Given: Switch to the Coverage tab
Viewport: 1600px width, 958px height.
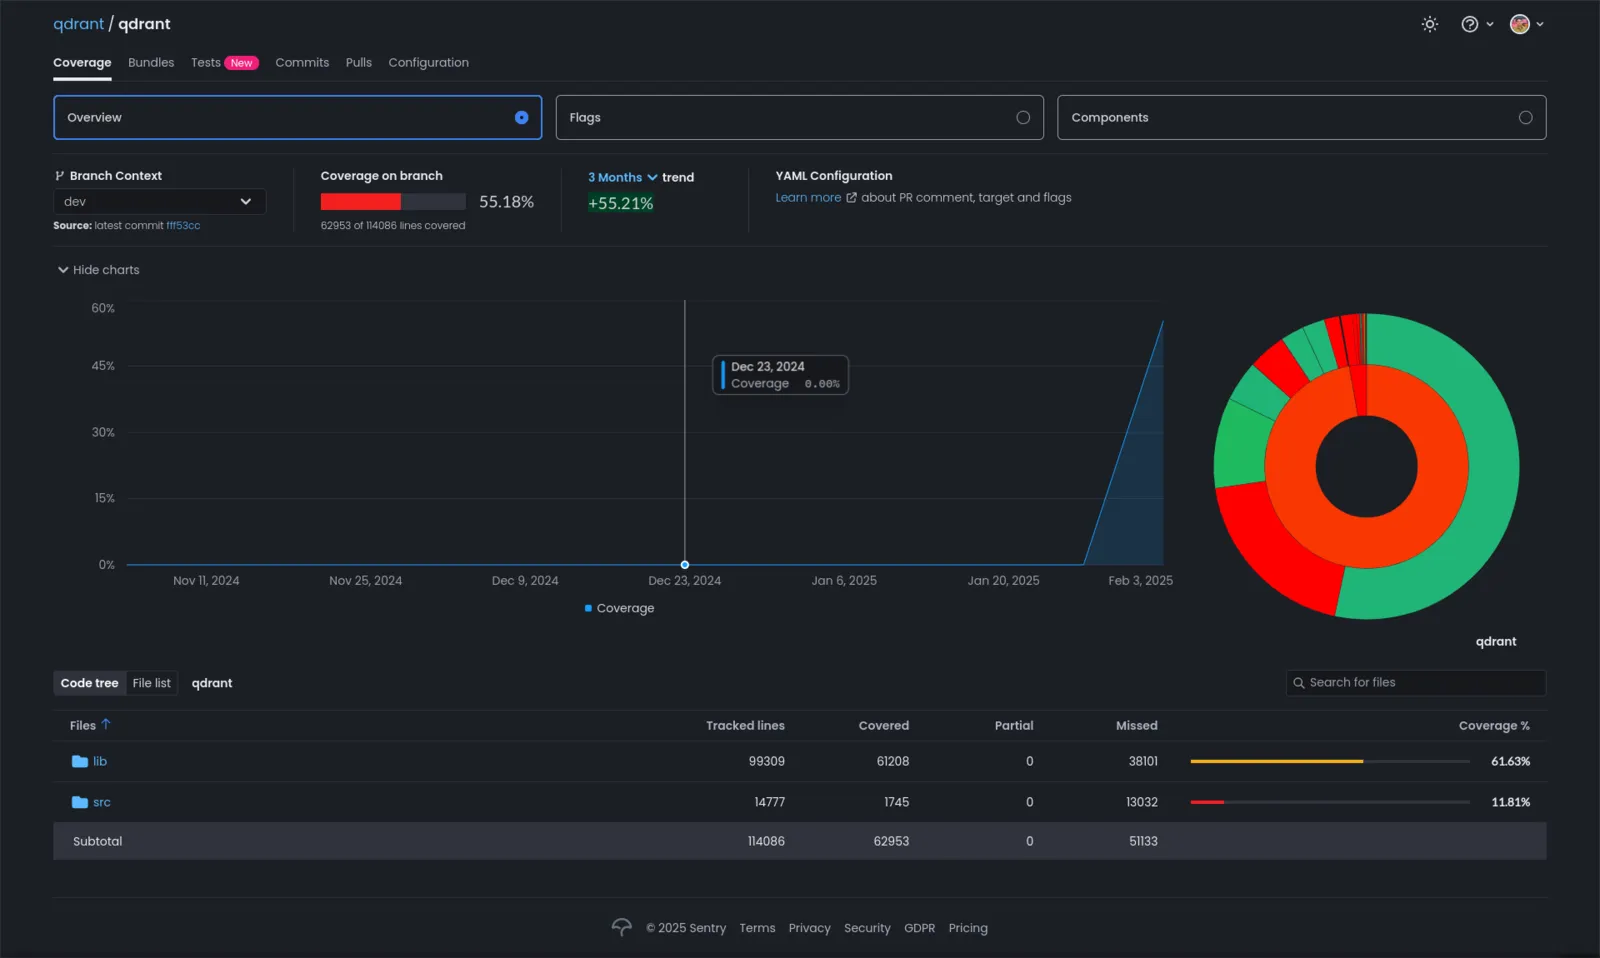Looking at the screenshot, I should tap(82, 62).
